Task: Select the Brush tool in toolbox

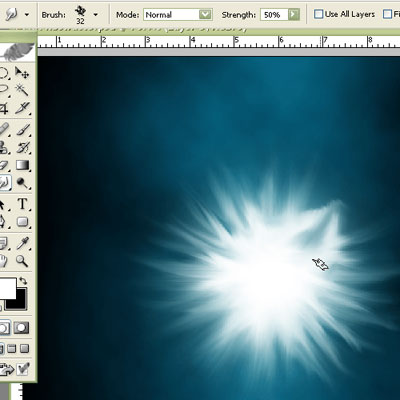Action: click(x=22, y=130)
